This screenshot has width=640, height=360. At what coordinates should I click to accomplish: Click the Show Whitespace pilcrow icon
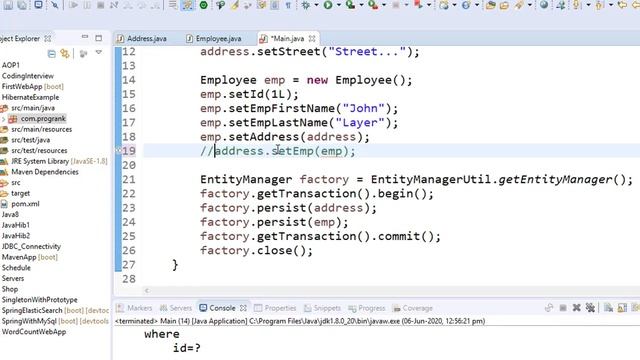tap(288, 5)
